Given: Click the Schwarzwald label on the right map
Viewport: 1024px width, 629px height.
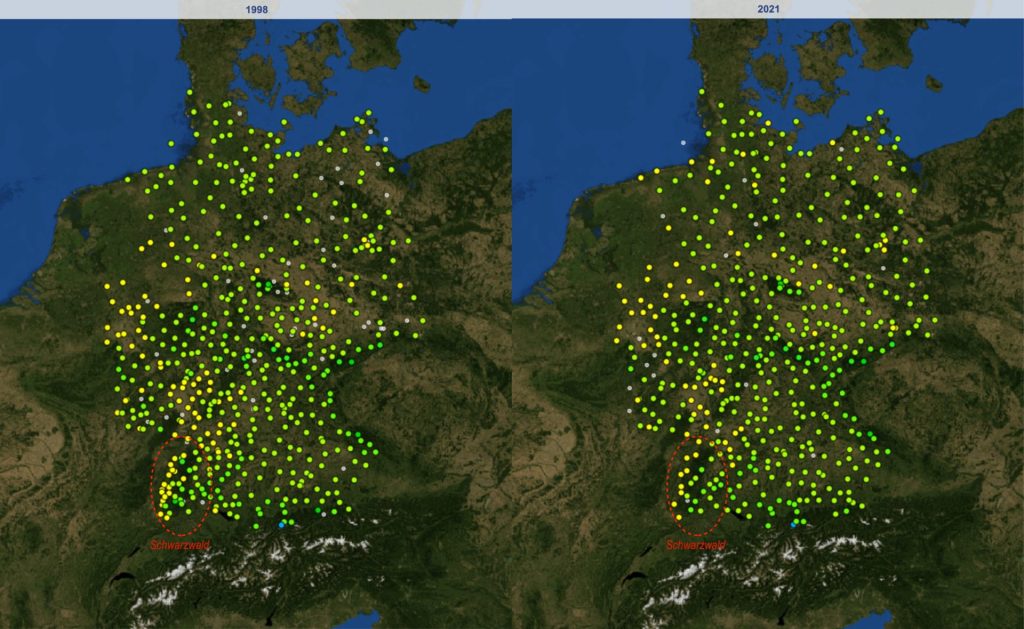Looking at the screenshot, I should click(696, 545).
